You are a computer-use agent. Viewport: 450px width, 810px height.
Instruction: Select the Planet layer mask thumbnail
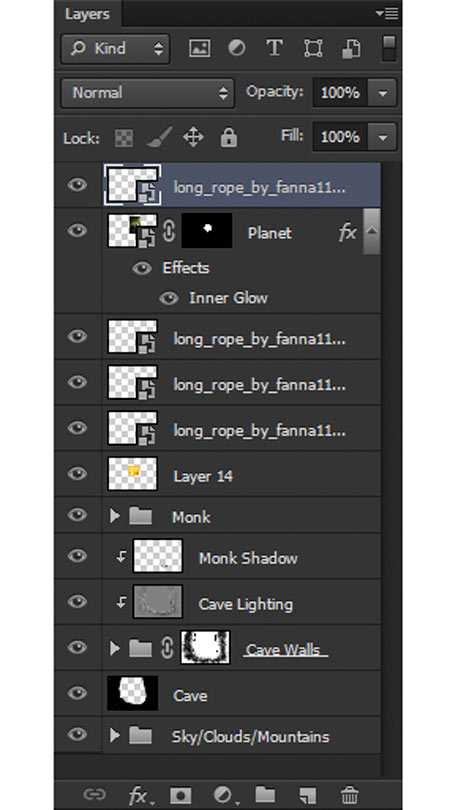207,230
